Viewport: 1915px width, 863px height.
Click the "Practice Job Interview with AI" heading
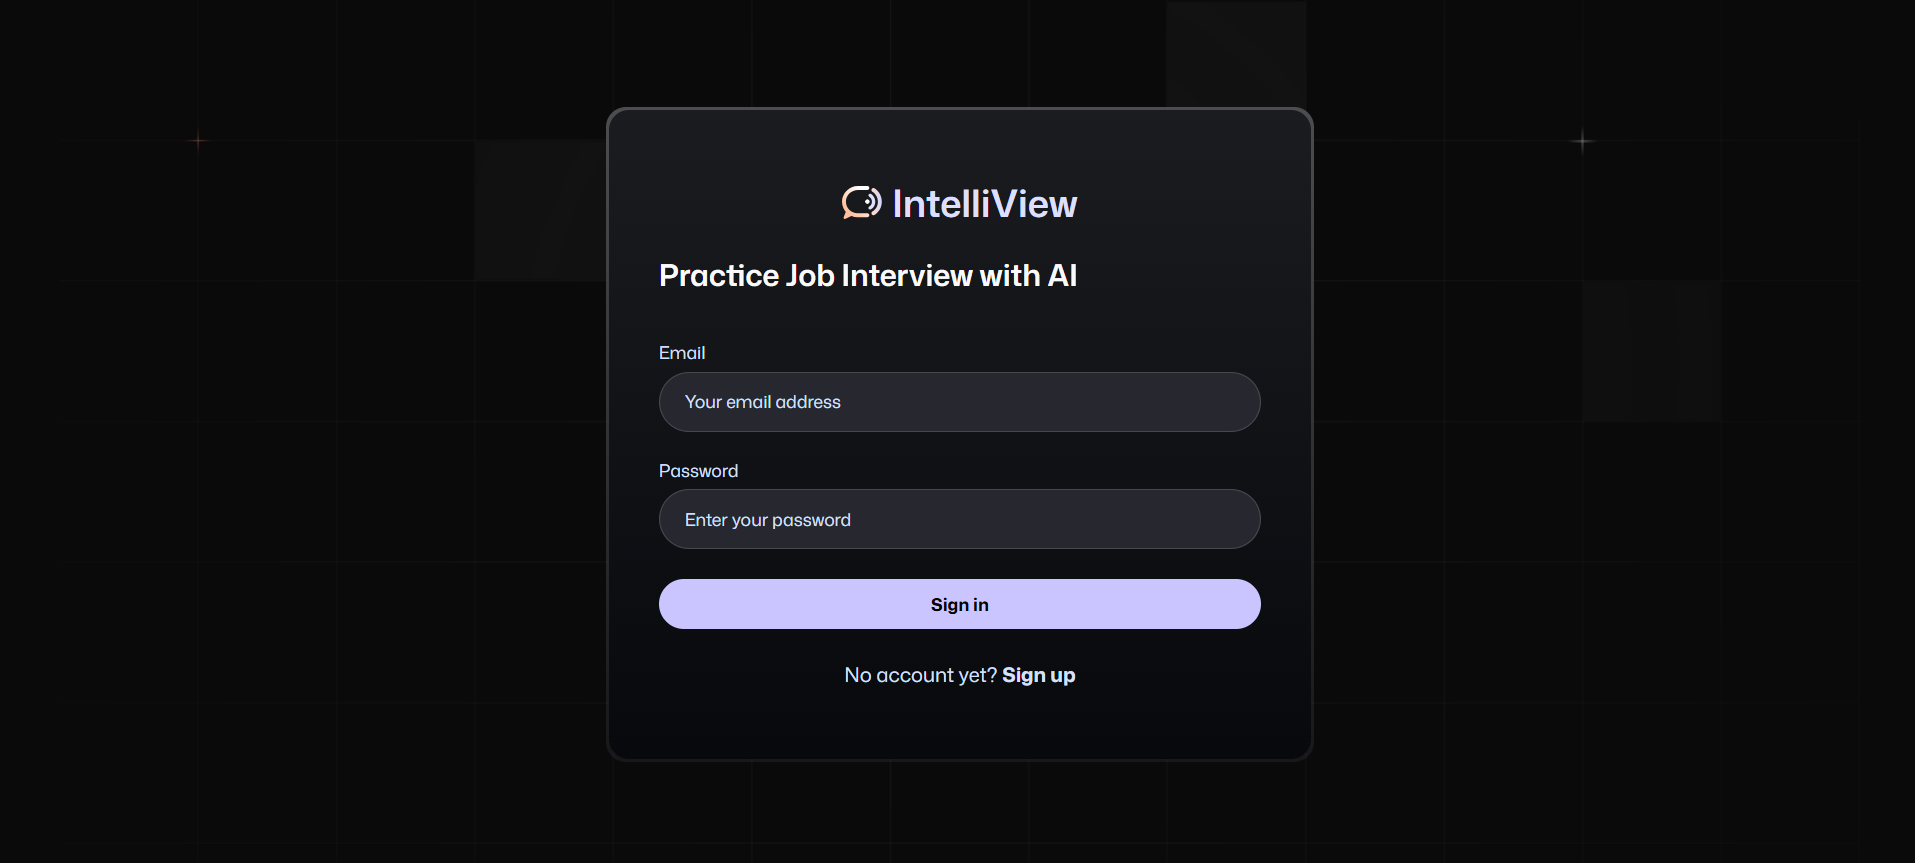(x=867, y=275)
